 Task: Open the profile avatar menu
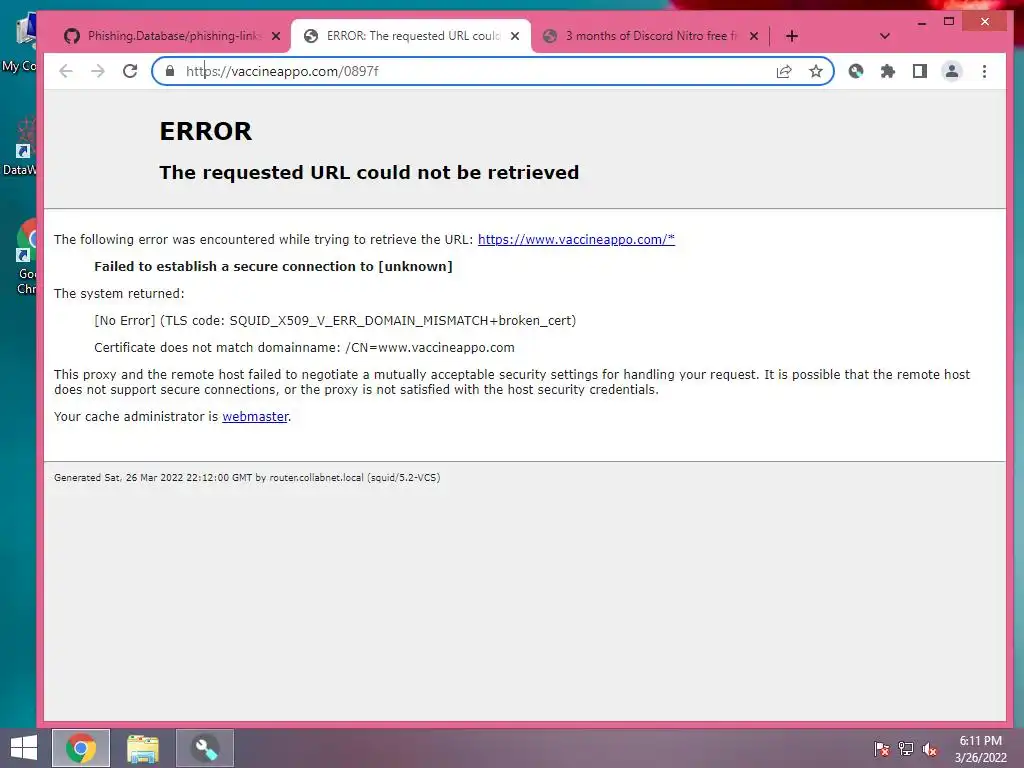tap(952, 71)
